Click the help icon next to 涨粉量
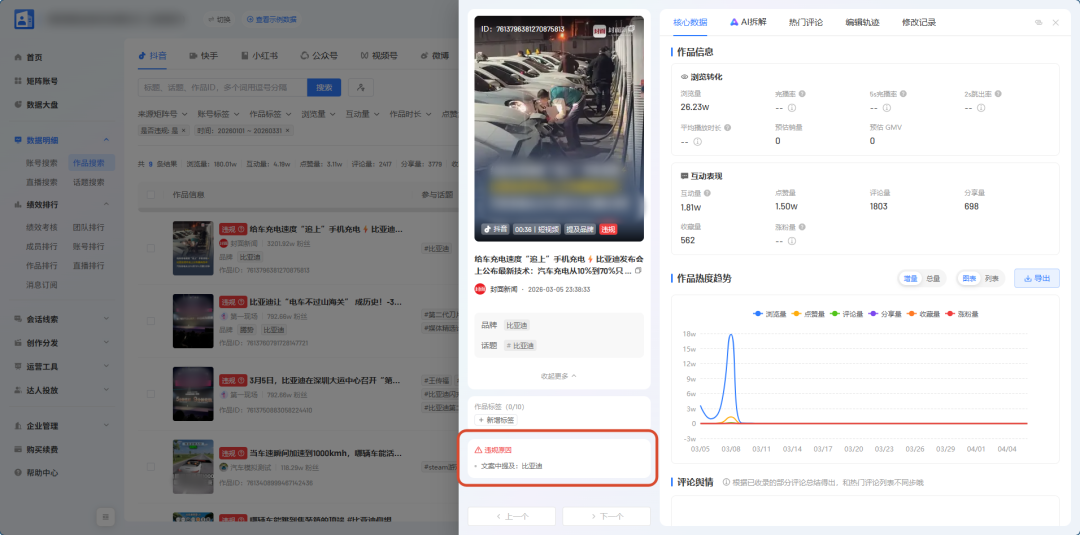This screenshot has height=535, width=1080. pos(802,227)
